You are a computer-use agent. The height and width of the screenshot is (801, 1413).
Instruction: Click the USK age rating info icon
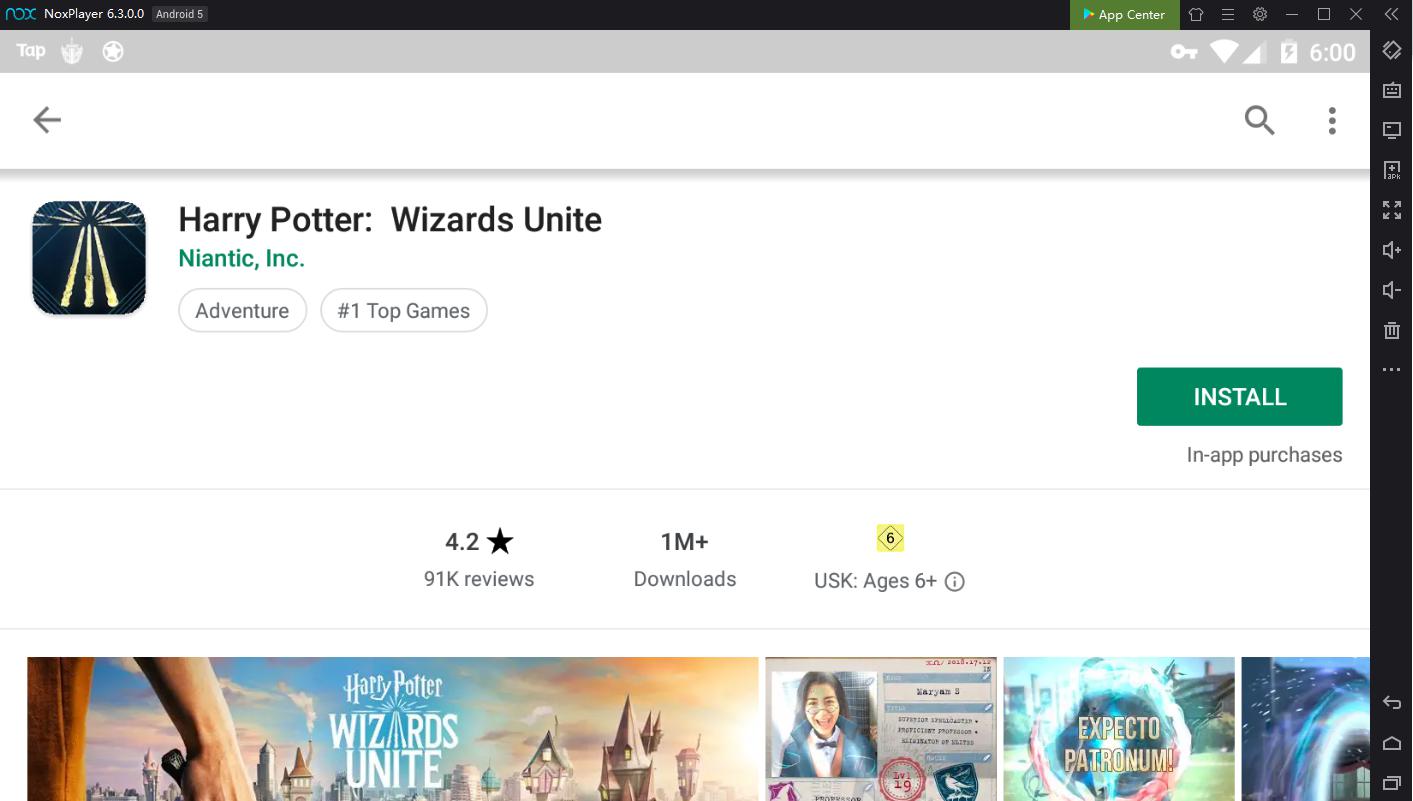coord(955,582)
